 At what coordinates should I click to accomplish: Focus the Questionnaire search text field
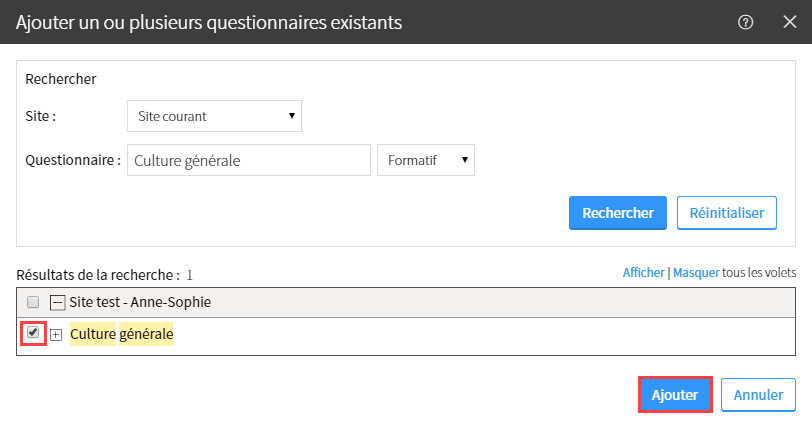click(x=249, y=160)
